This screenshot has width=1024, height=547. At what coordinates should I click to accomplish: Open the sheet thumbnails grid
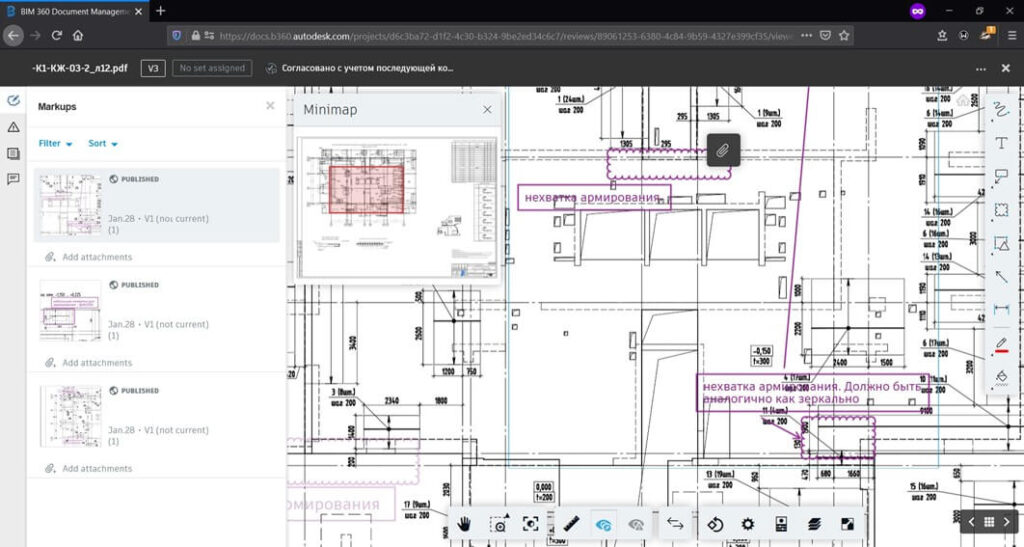pos(989,522)
